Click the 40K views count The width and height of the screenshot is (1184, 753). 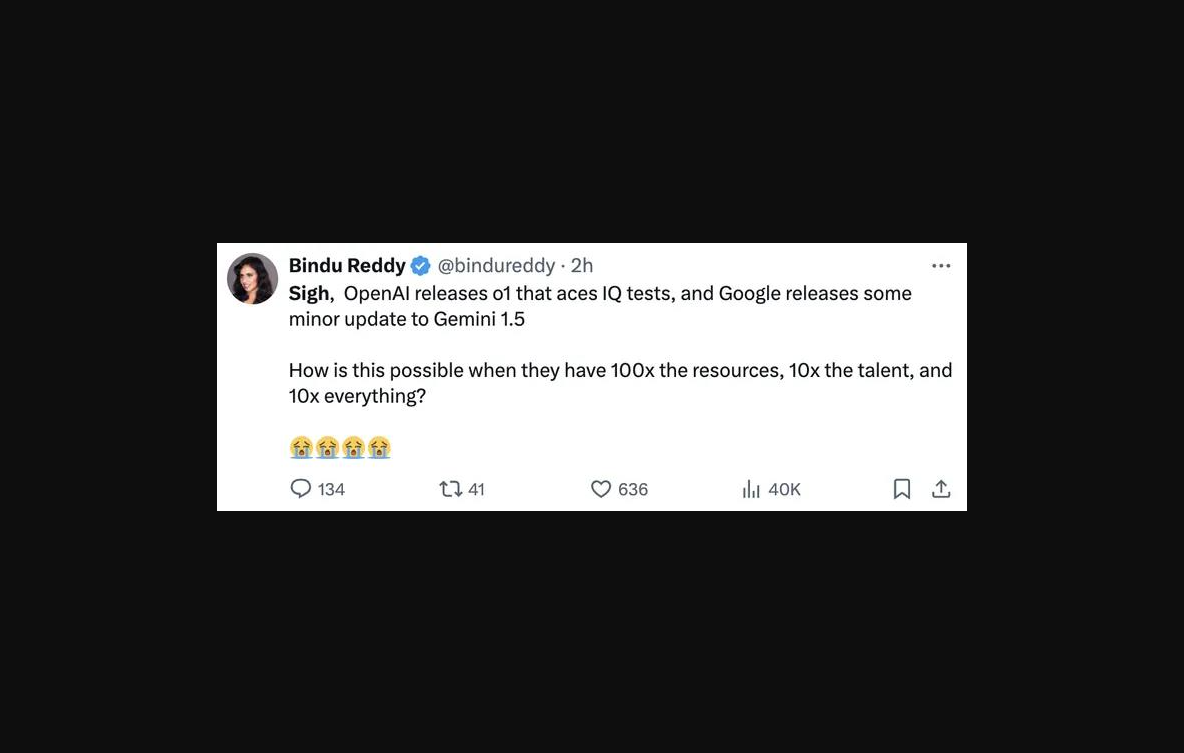point(785,489)
